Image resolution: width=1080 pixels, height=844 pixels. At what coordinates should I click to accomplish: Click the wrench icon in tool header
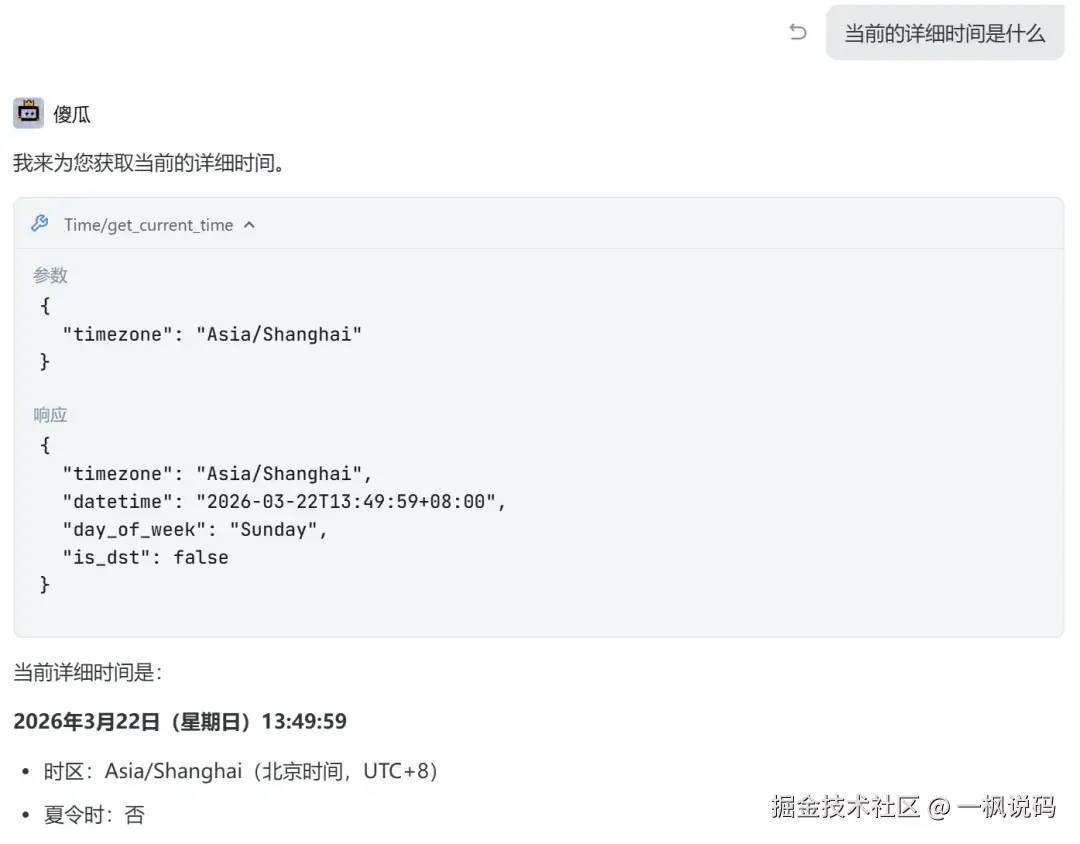click(x=40, y=224)
